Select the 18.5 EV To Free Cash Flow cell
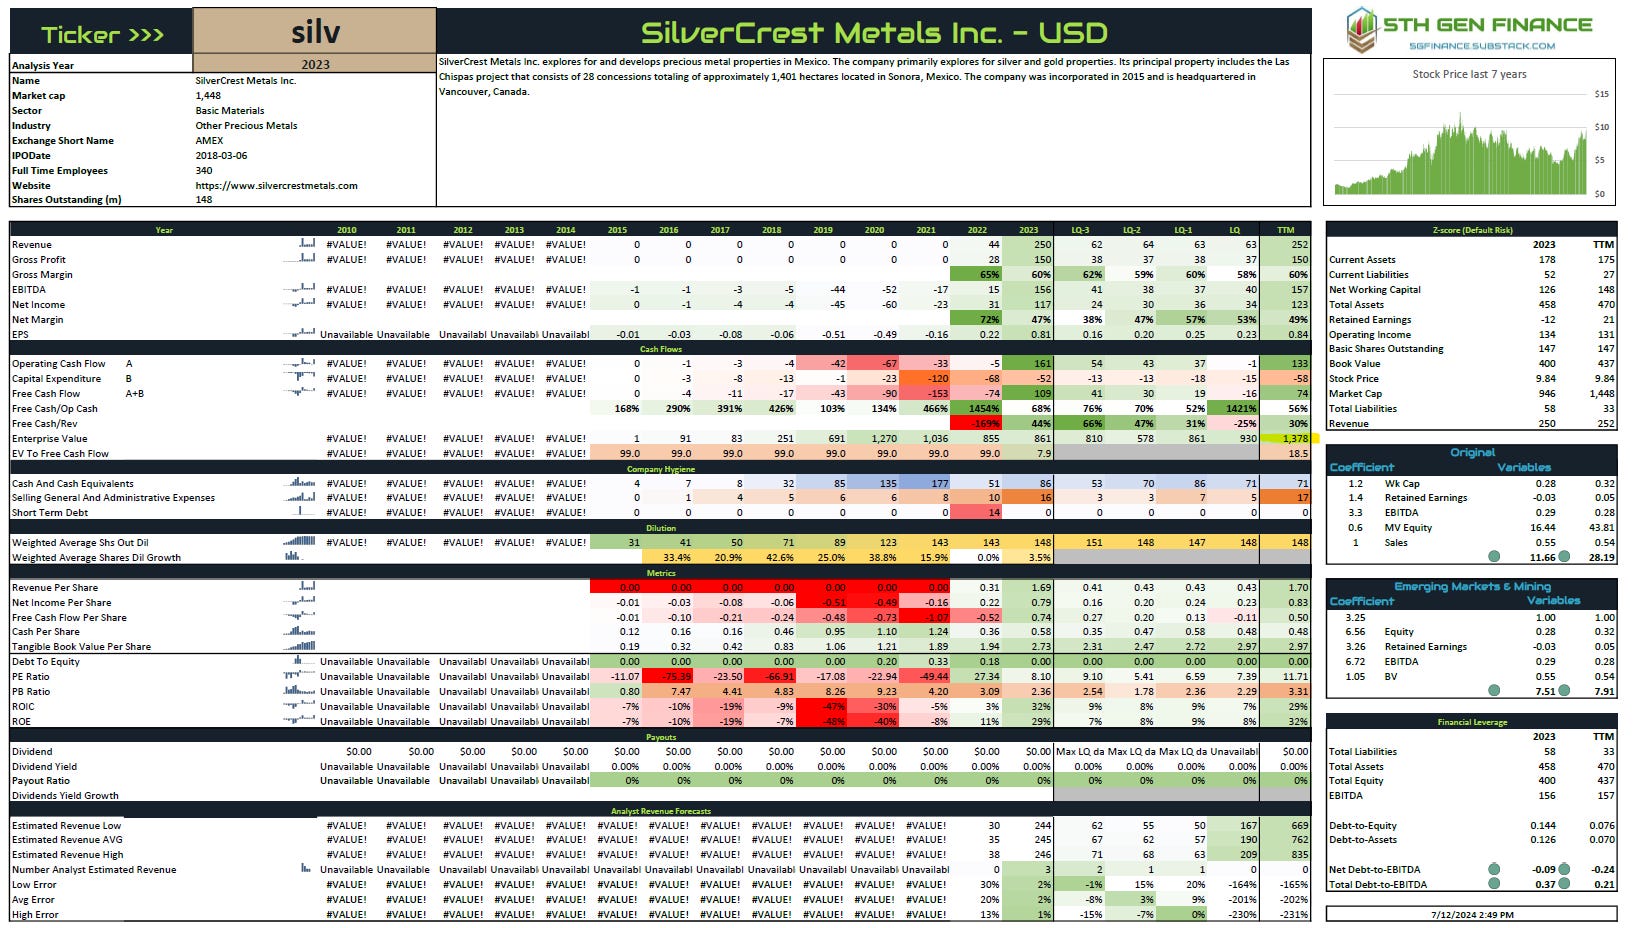The image size is (1640, 928). [x=1285, y=454]
